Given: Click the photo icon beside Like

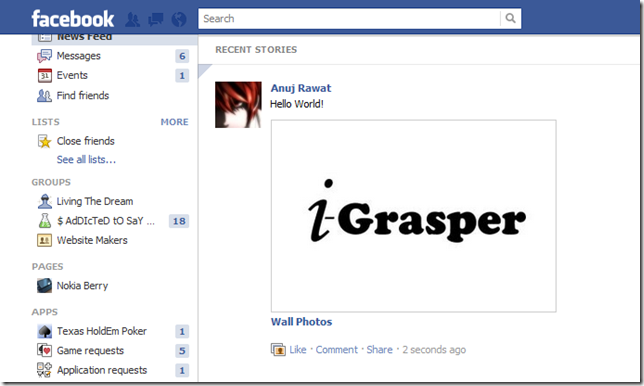Looking at the screenshot, I should (x=278, y=350).
